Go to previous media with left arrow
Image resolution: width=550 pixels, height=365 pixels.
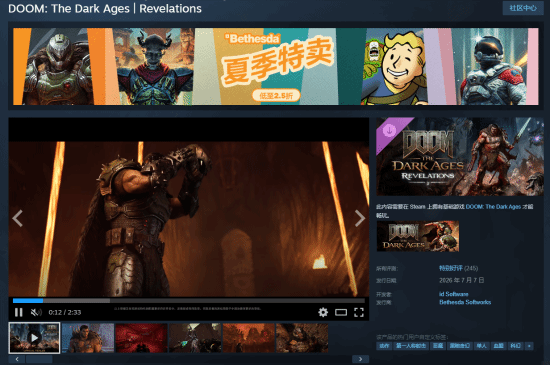[17, 218]
